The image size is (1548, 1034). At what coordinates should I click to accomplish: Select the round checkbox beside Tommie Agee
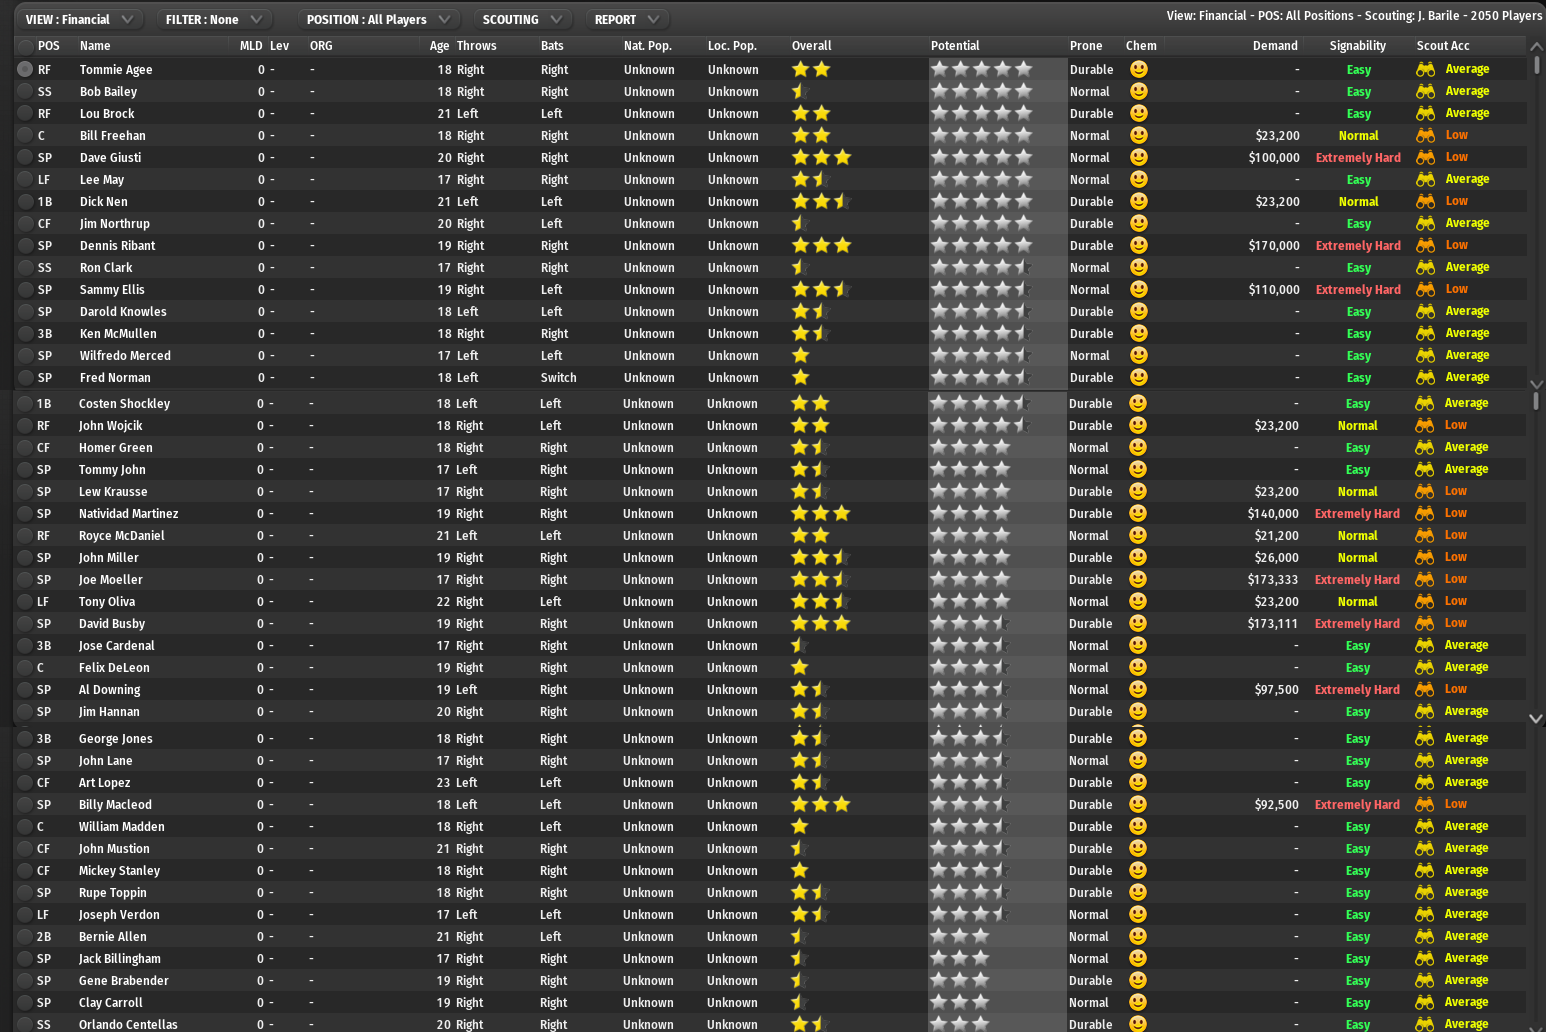25,70
